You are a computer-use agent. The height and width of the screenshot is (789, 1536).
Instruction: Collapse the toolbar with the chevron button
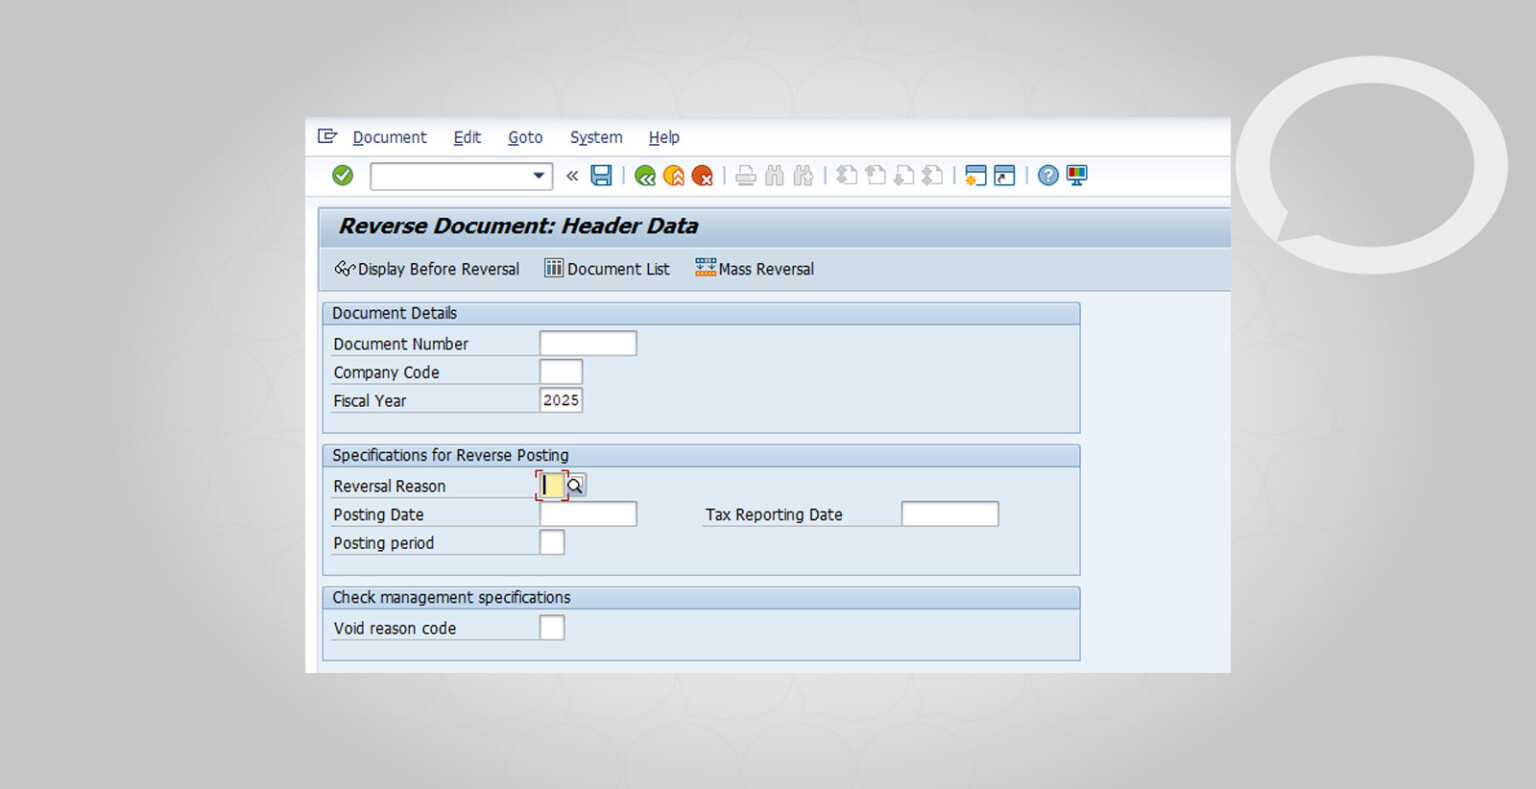pyautogui.click(x=571, y=175)
